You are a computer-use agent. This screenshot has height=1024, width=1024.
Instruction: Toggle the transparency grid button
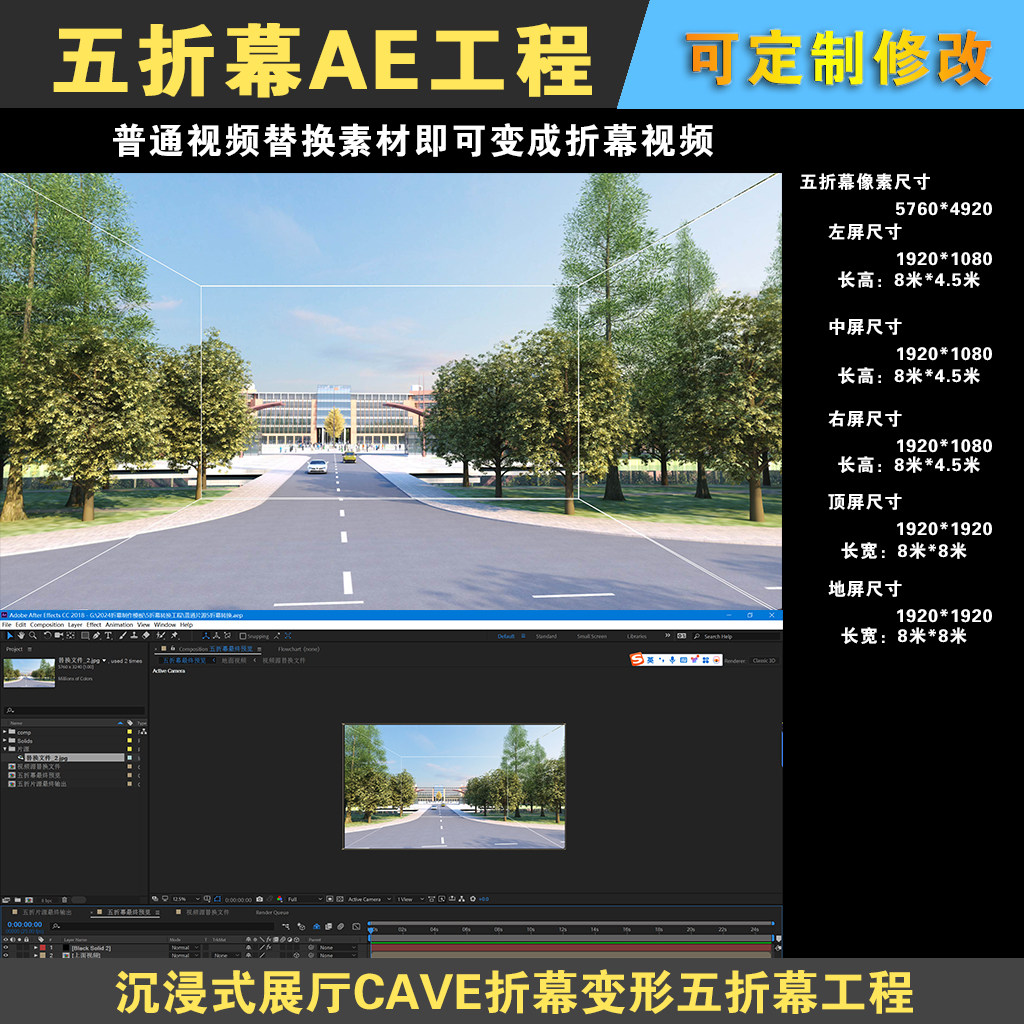tap(340, 899)
